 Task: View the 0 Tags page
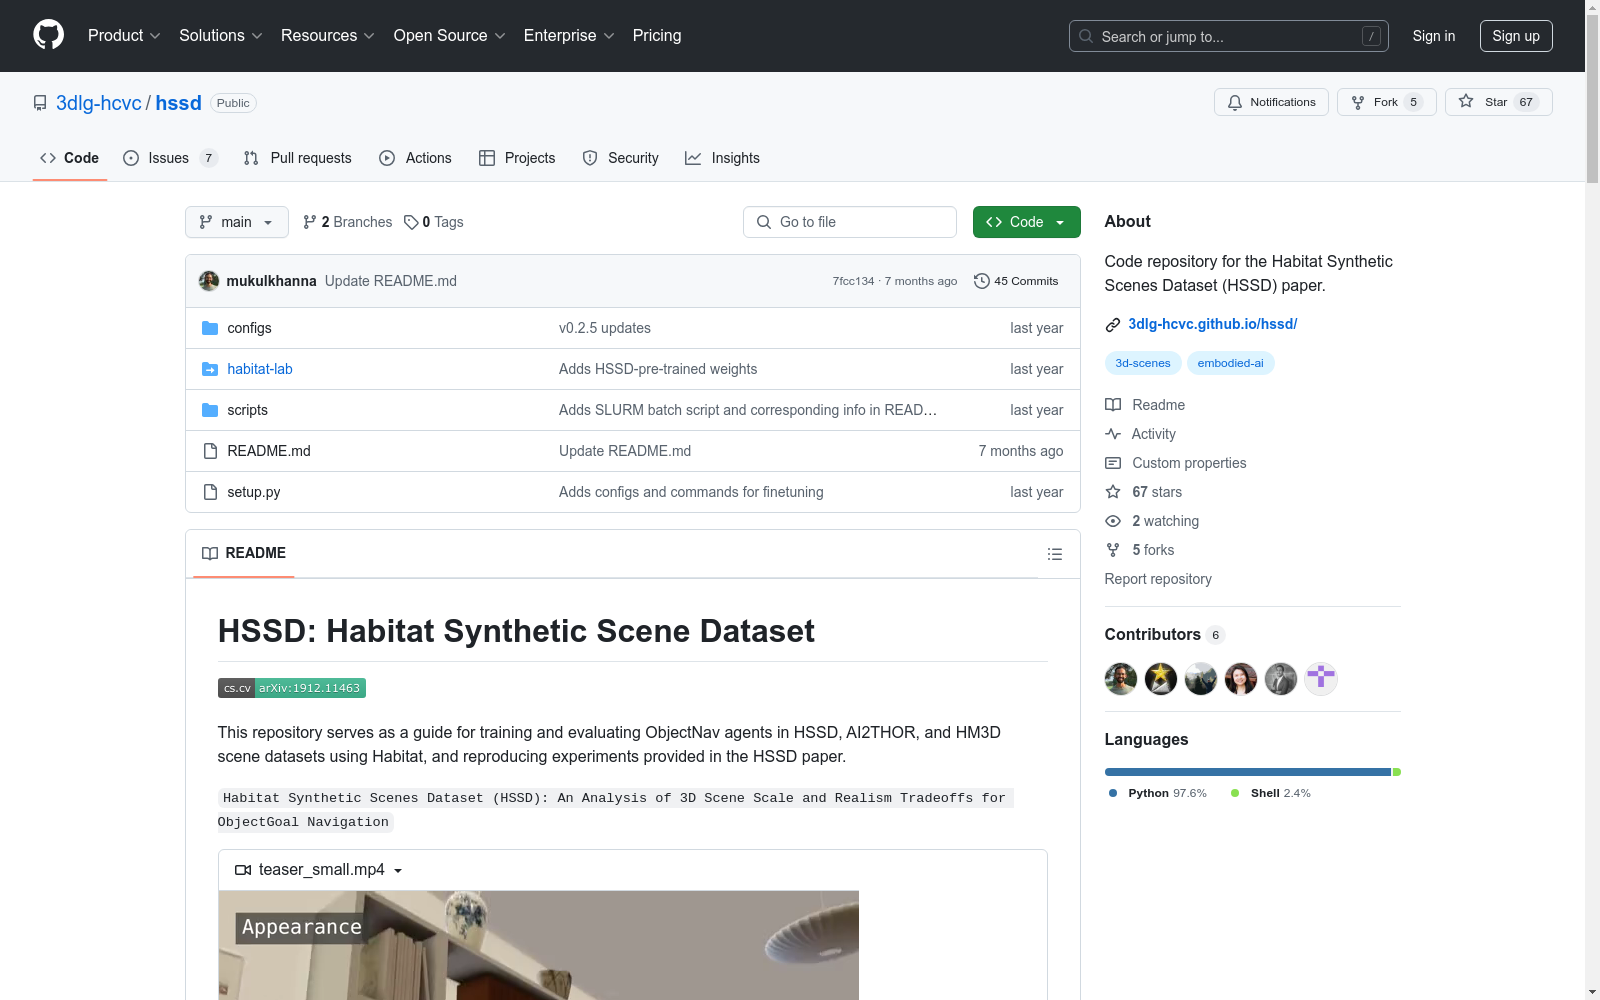point(434,222)
